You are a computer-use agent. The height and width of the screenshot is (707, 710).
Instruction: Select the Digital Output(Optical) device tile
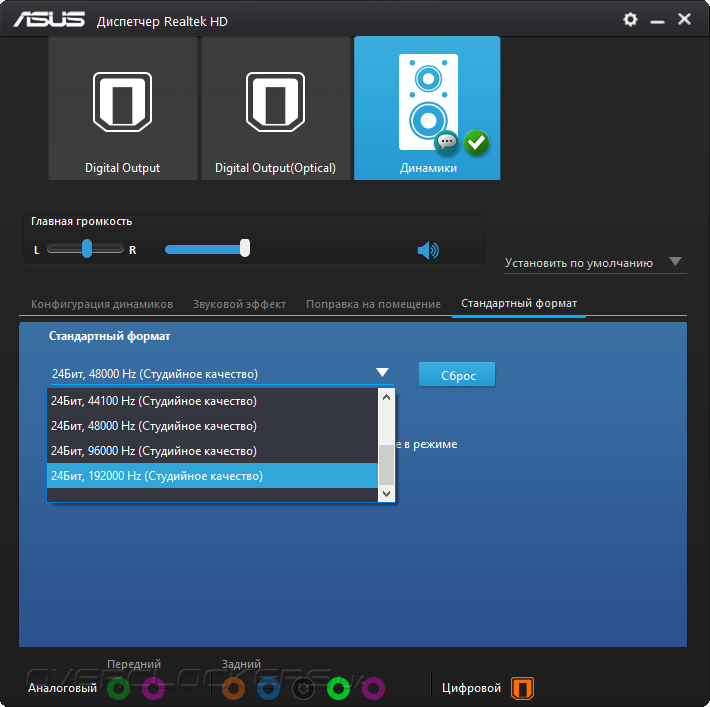pyautogui.click(x=275, y=108)
